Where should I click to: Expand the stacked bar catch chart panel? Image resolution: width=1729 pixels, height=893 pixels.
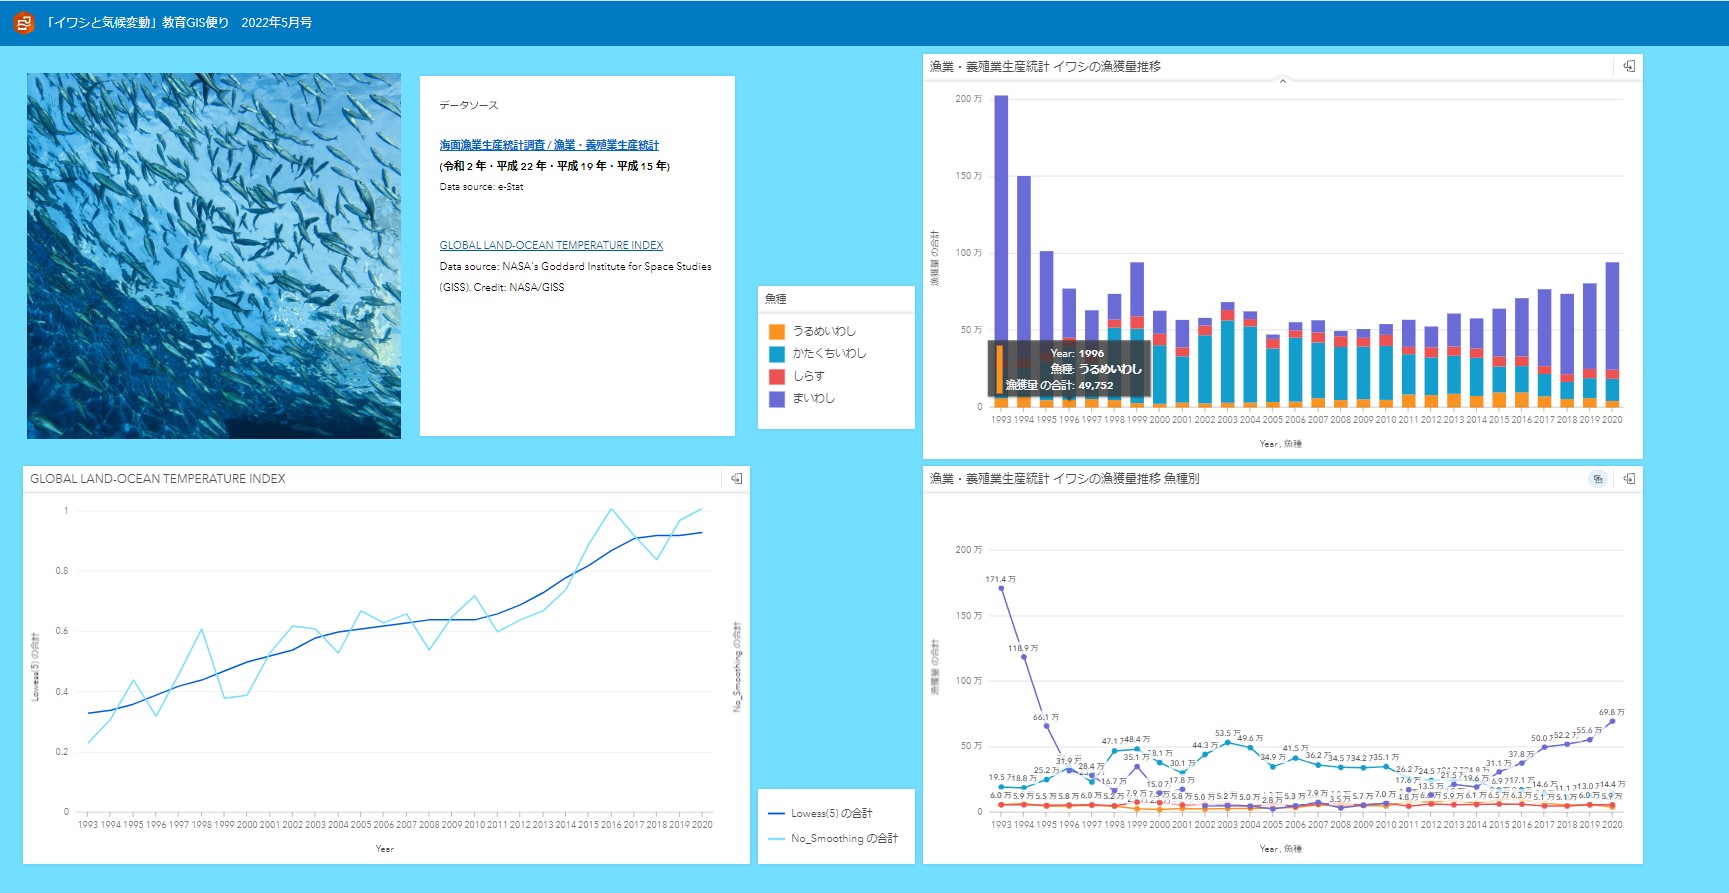[1629, 66]
